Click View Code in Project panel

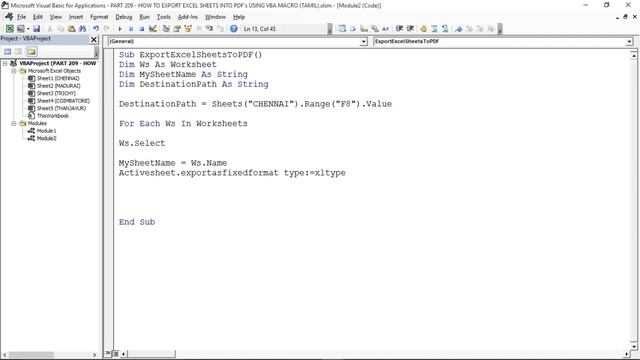point(8,51)
